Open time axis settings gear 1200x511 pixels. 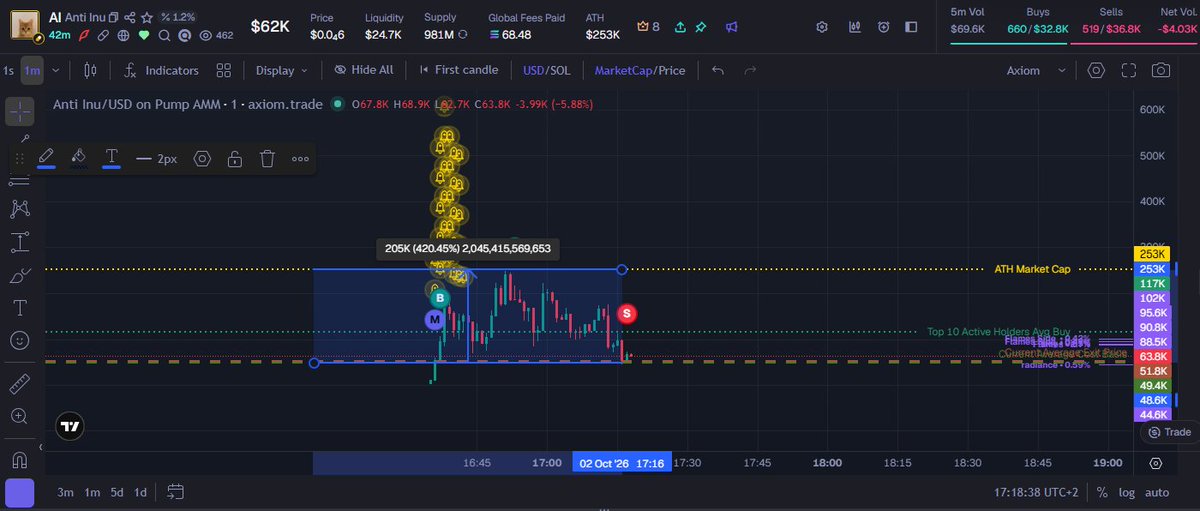coord(1156,463)
